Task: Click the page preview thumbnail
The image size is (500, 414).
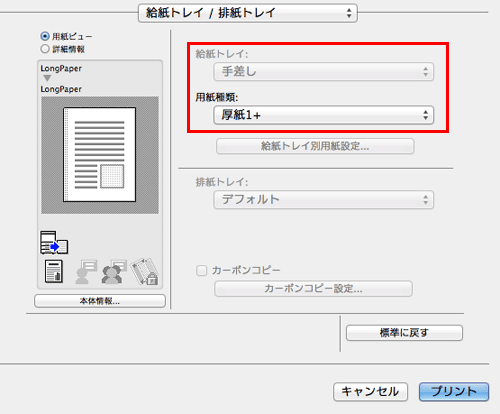Action: click(x=100, y=155)
